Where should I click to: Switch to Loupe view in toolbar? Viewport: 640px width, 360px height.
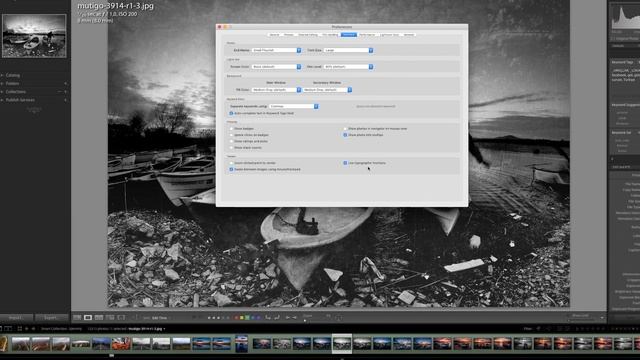coord(88,318)
